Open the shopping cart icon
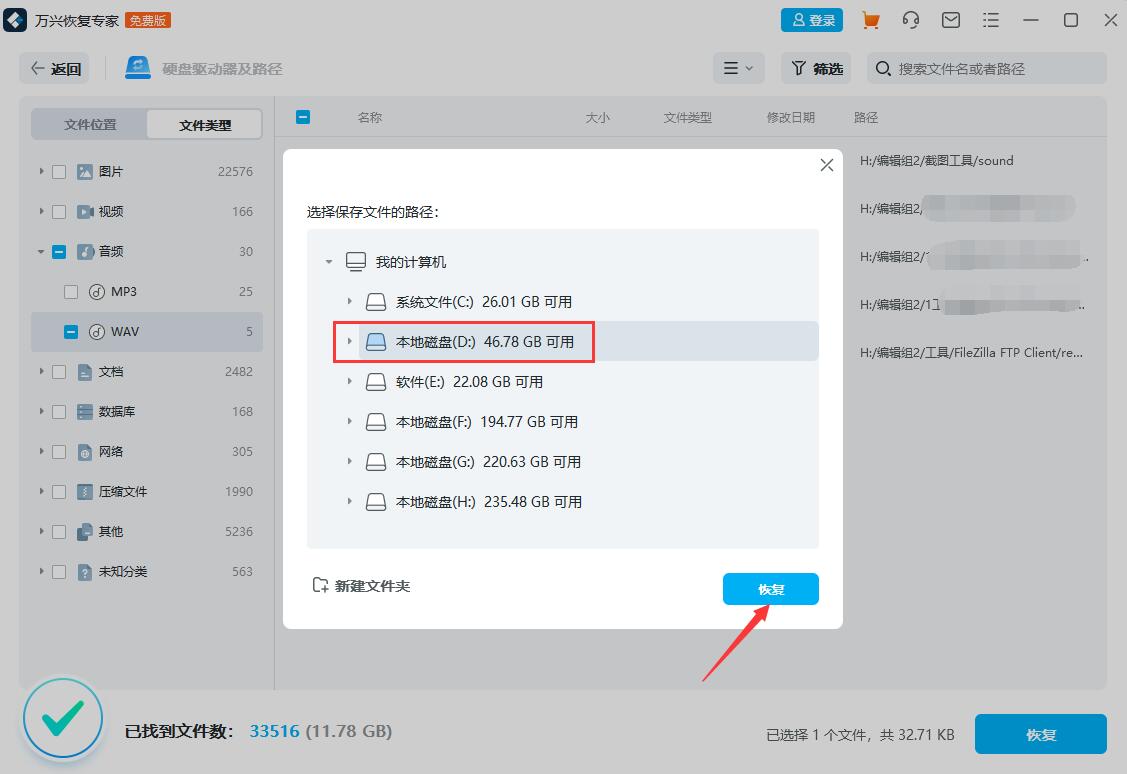The width and height of the screenshot is (1127, 774). coord(870,20)
